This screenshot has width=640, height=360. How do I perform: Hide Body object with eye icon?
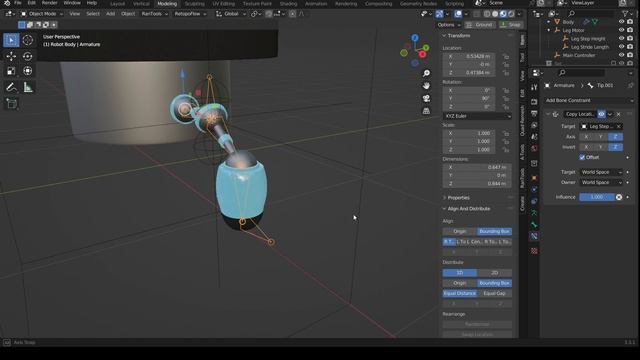(x=622, y=22)
